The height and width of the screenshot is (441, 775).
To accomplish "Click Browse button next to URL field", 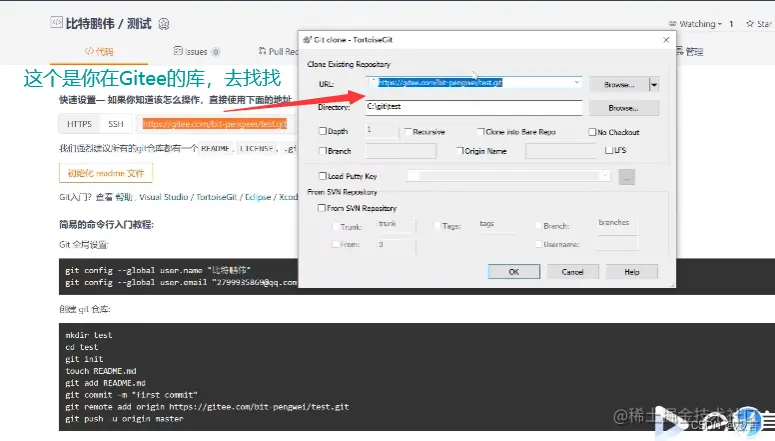I will (x=619, y=85).
